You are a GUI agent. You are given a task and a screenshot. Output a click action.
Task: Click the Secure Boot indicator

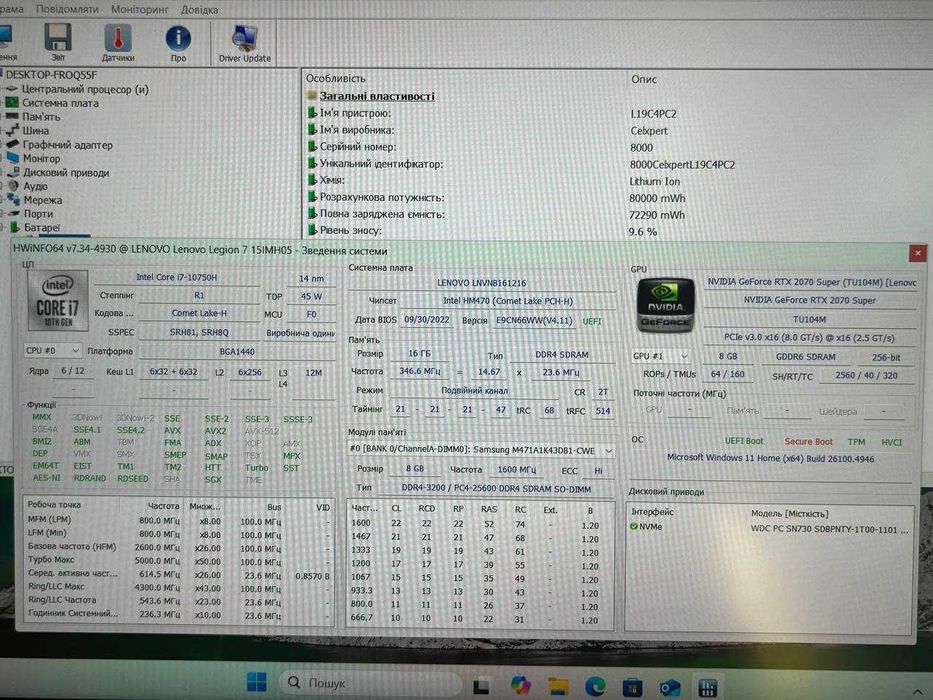pyautogui.click(x=808, y=442)
